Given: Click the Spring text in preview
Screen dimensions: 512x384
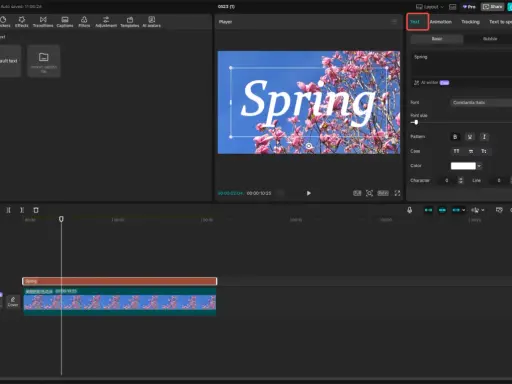Looking at the screenshot, I should [x=308, y=103].
